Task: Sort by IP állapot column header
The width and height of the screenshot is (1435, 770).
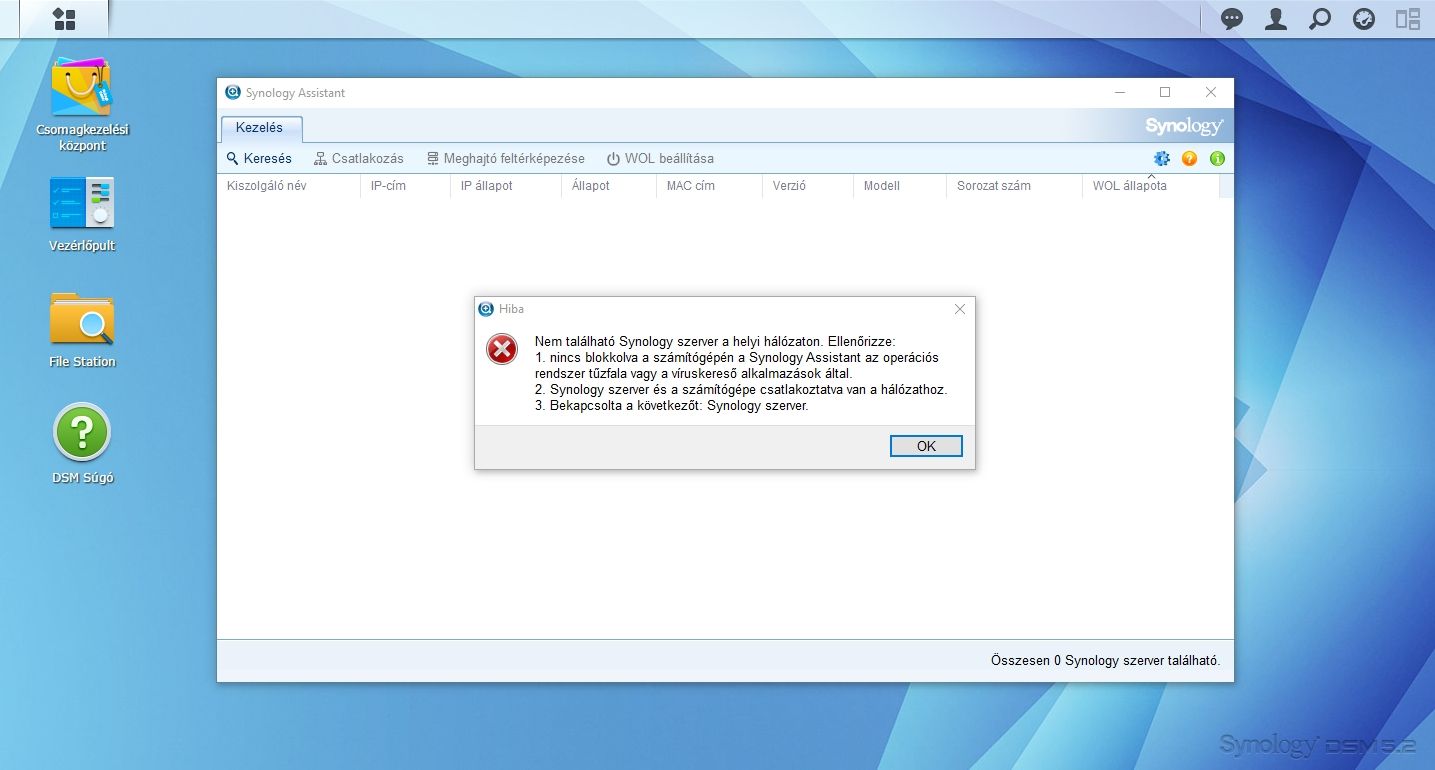Action: pyautogui.click(x=506, y=186)
